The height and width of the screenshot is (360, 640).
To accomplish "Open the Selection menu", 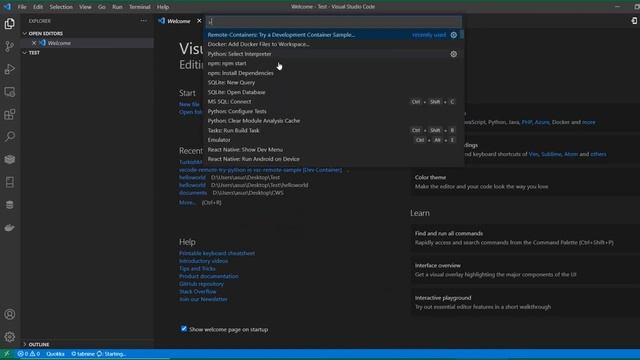I will [x=61, y=7].
